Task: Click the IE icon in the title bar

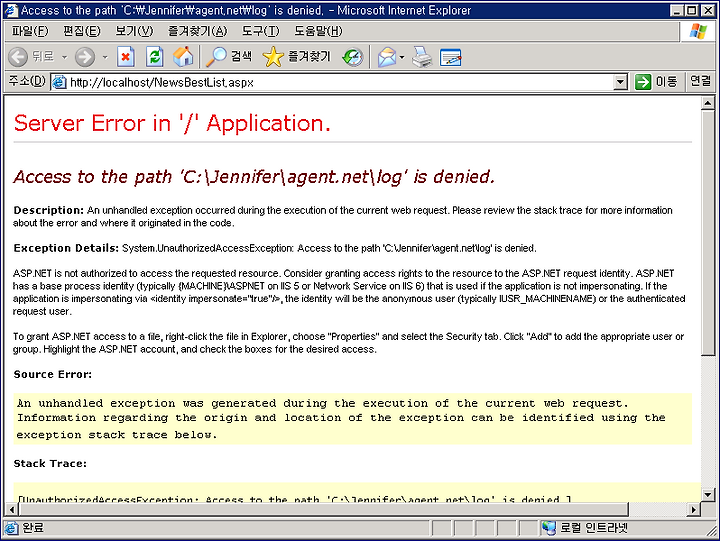Action: point(11,10)
